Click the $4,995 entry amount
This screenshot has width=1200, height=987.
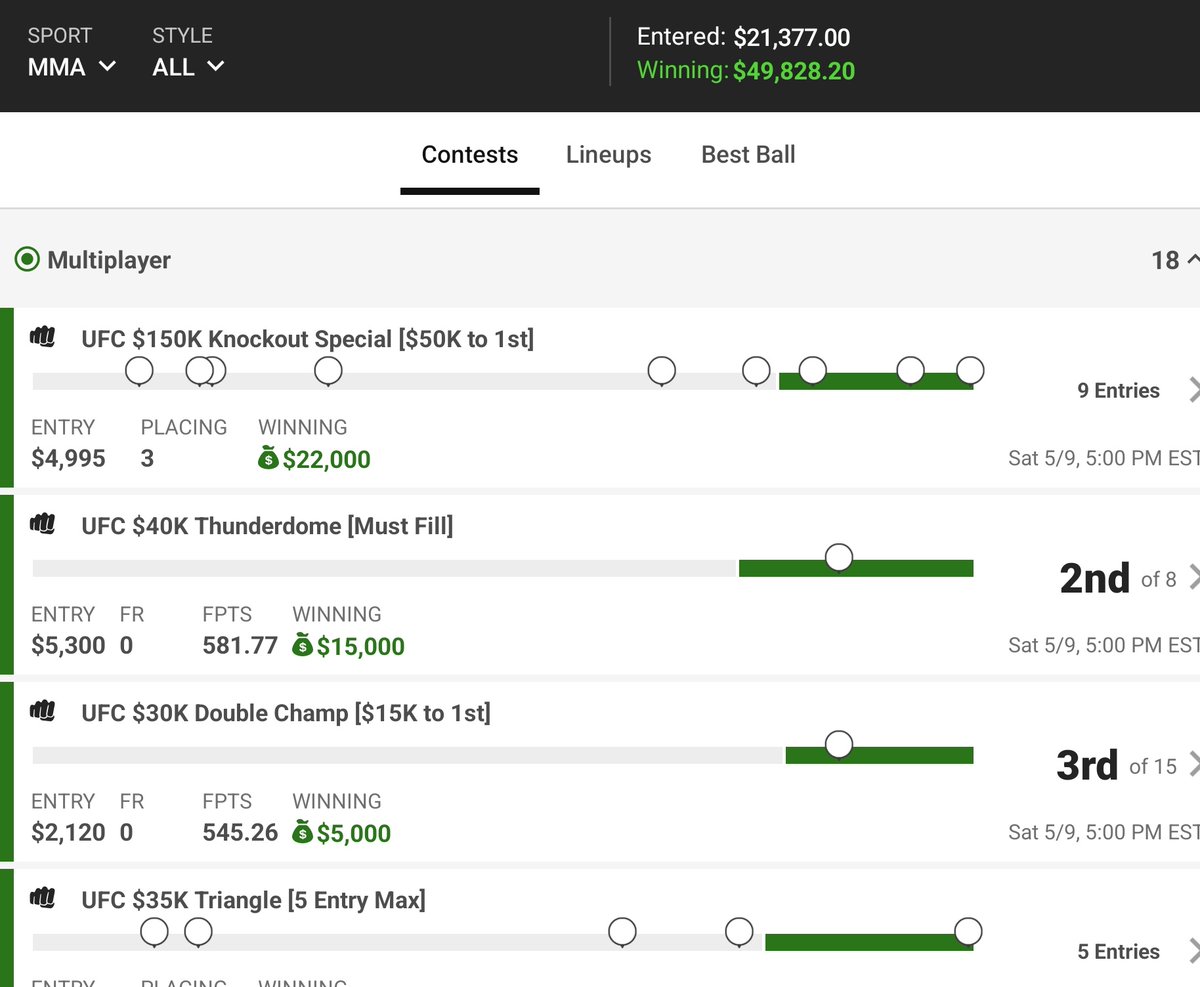coord(68,459)
